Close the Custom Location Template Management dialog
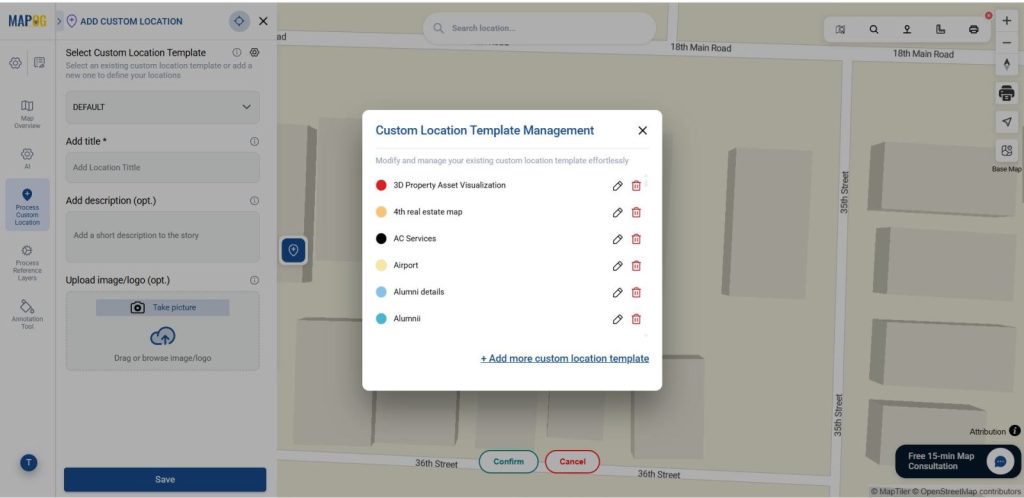The height and width of the screenshot is (498, 1024). tap(643, 131)
